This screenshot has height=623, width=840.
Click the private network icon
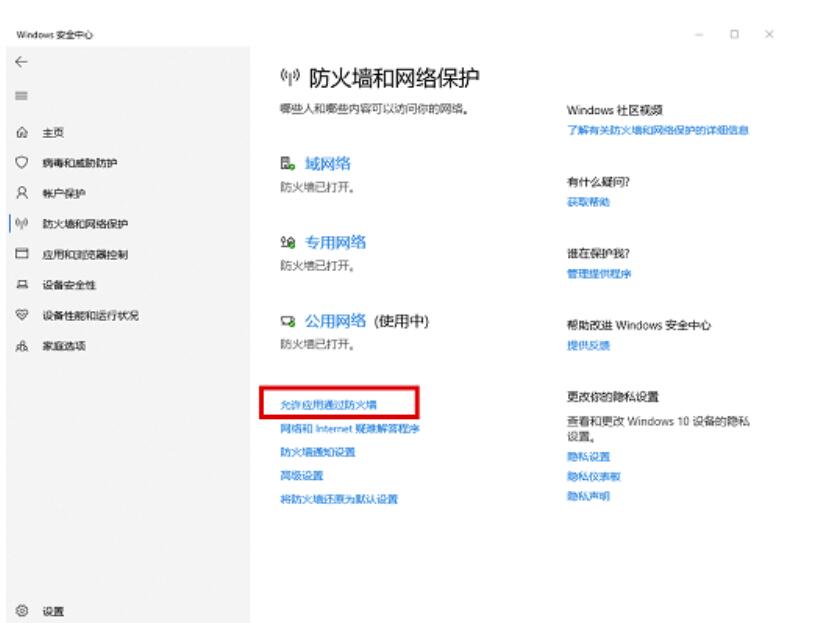[288, 242]
